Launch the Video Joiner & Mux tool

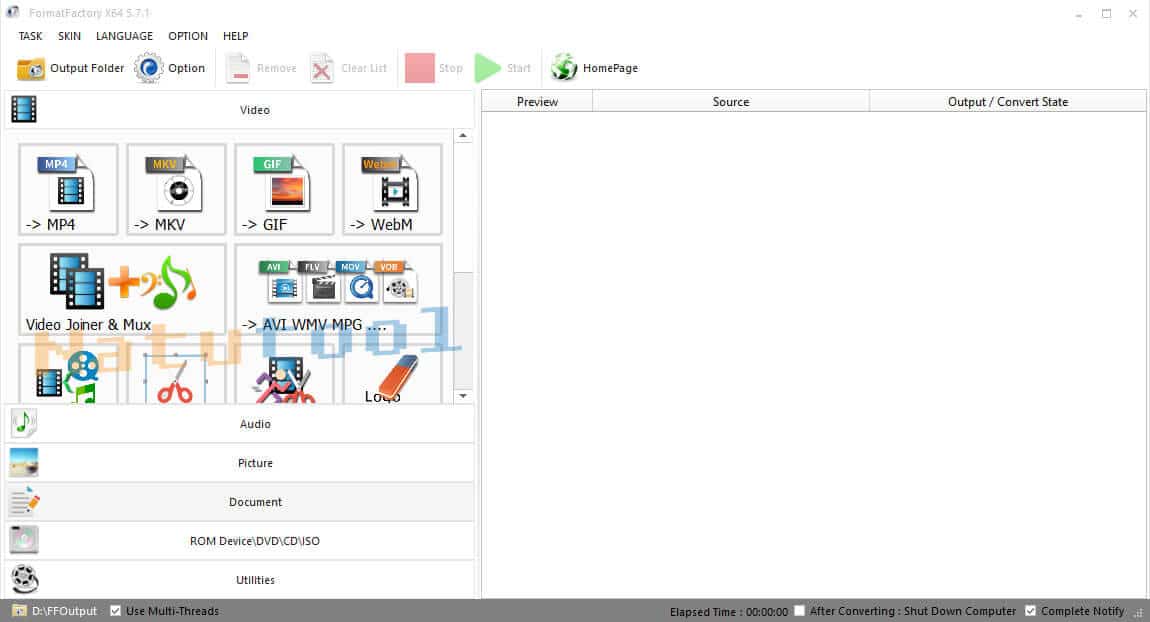[122, 289]
